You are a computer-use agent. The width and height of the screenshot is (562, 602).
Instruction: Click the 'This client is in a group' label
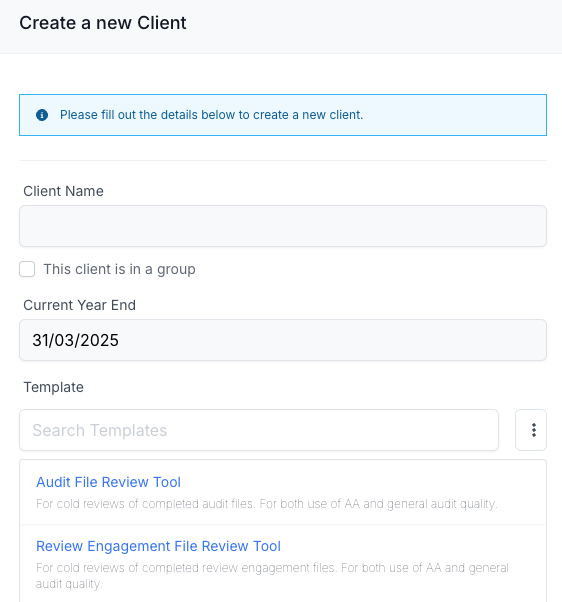tap(119, 269)
